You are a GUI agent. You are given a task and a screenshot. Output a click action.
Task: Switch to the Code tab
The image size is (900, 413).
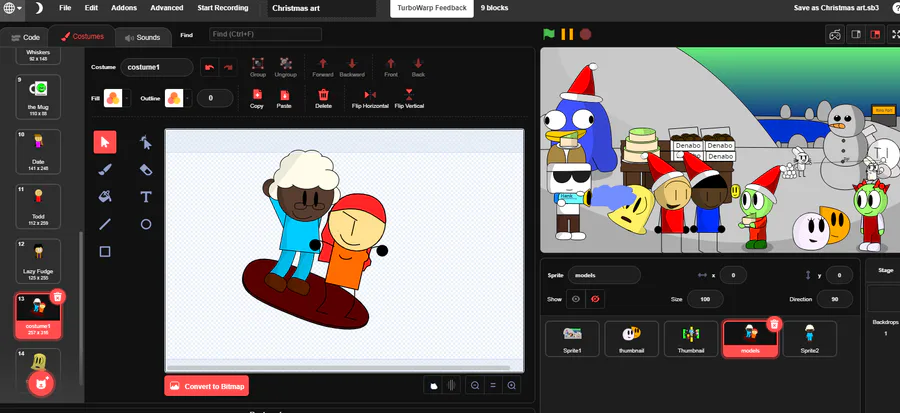25,37
